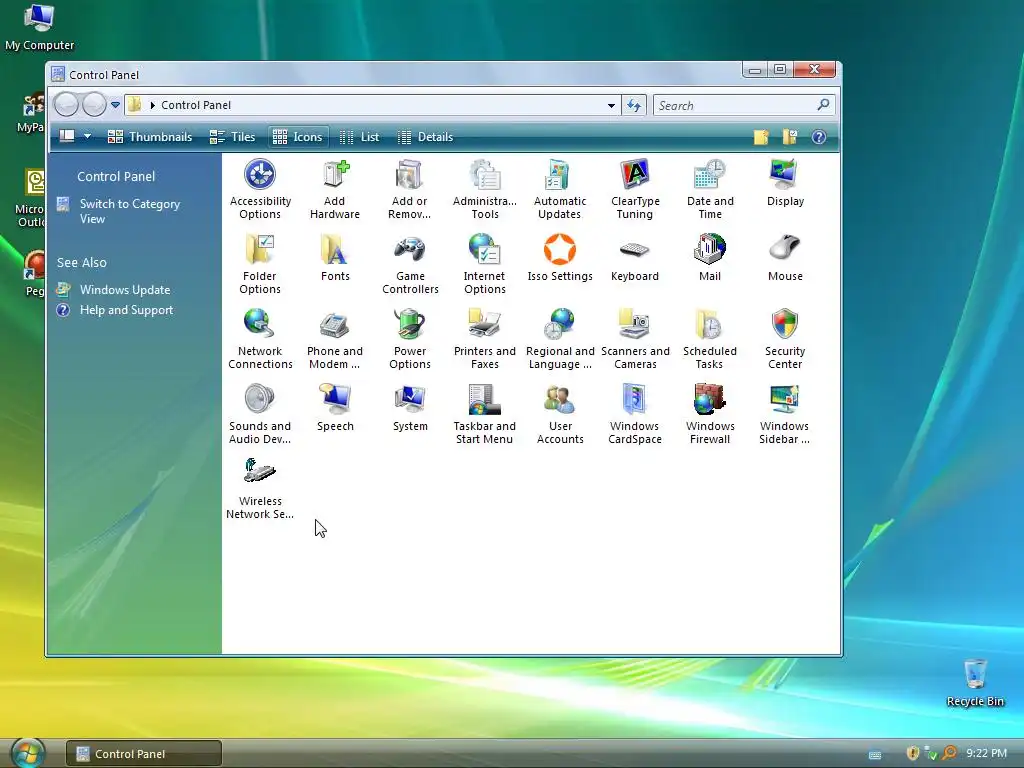
Task: Switch to Tiles view
Action: pos(232,136)
